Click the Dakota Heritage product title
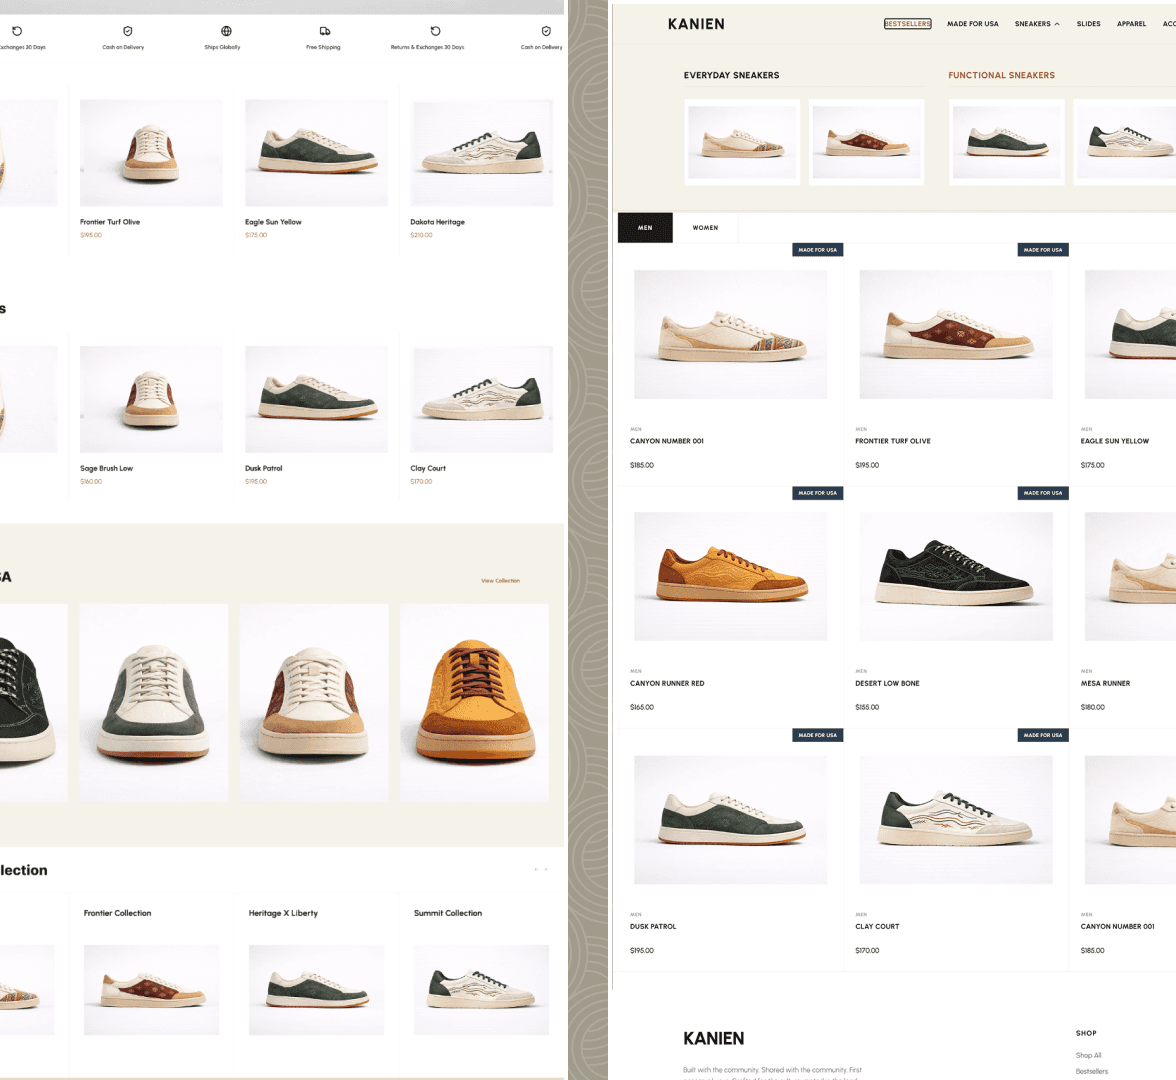 point(437,222)
